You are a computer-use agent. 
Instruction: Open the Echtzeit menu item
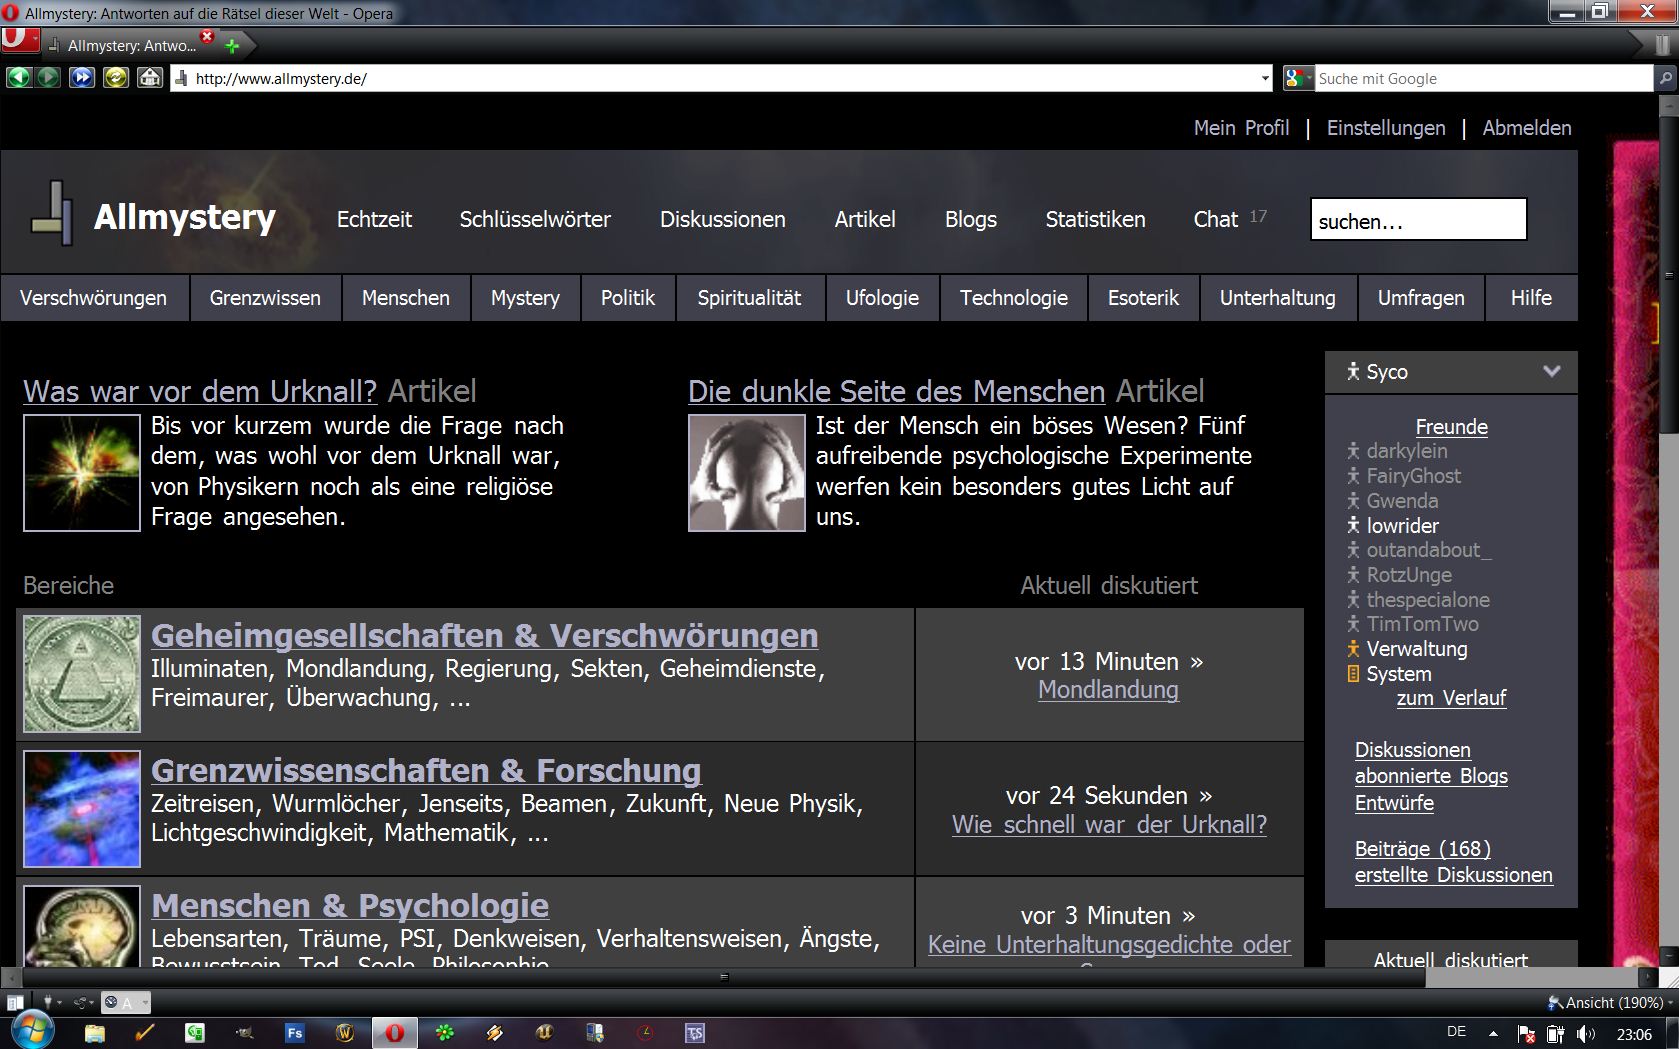tap(374, 219)
